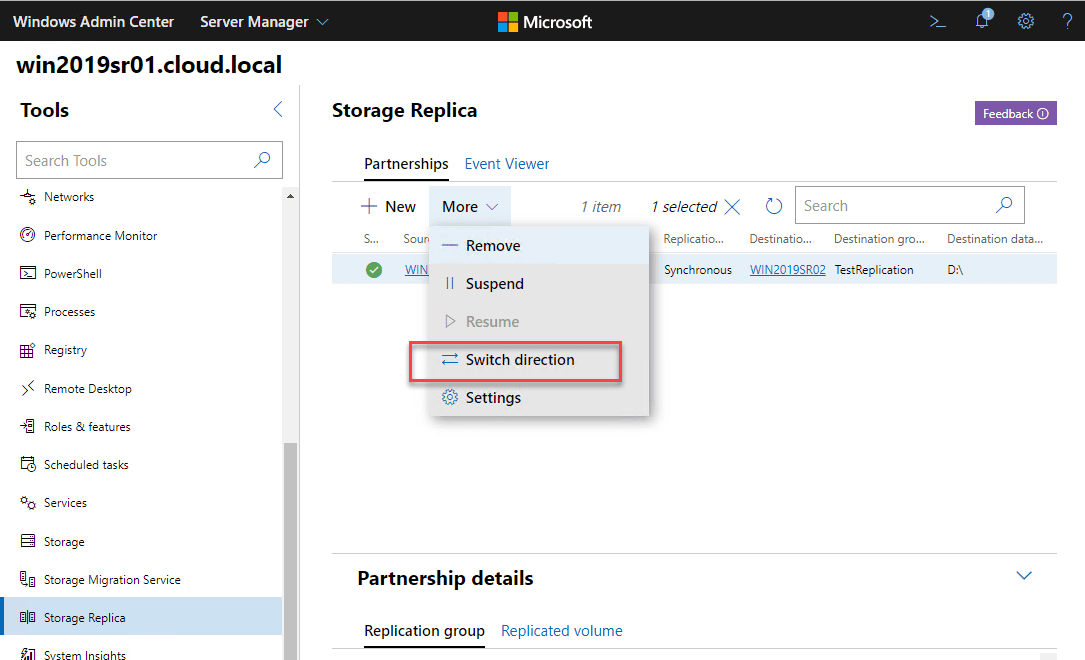Click into the partnerships Search field

pyautogui.click(x=892, y=206)
